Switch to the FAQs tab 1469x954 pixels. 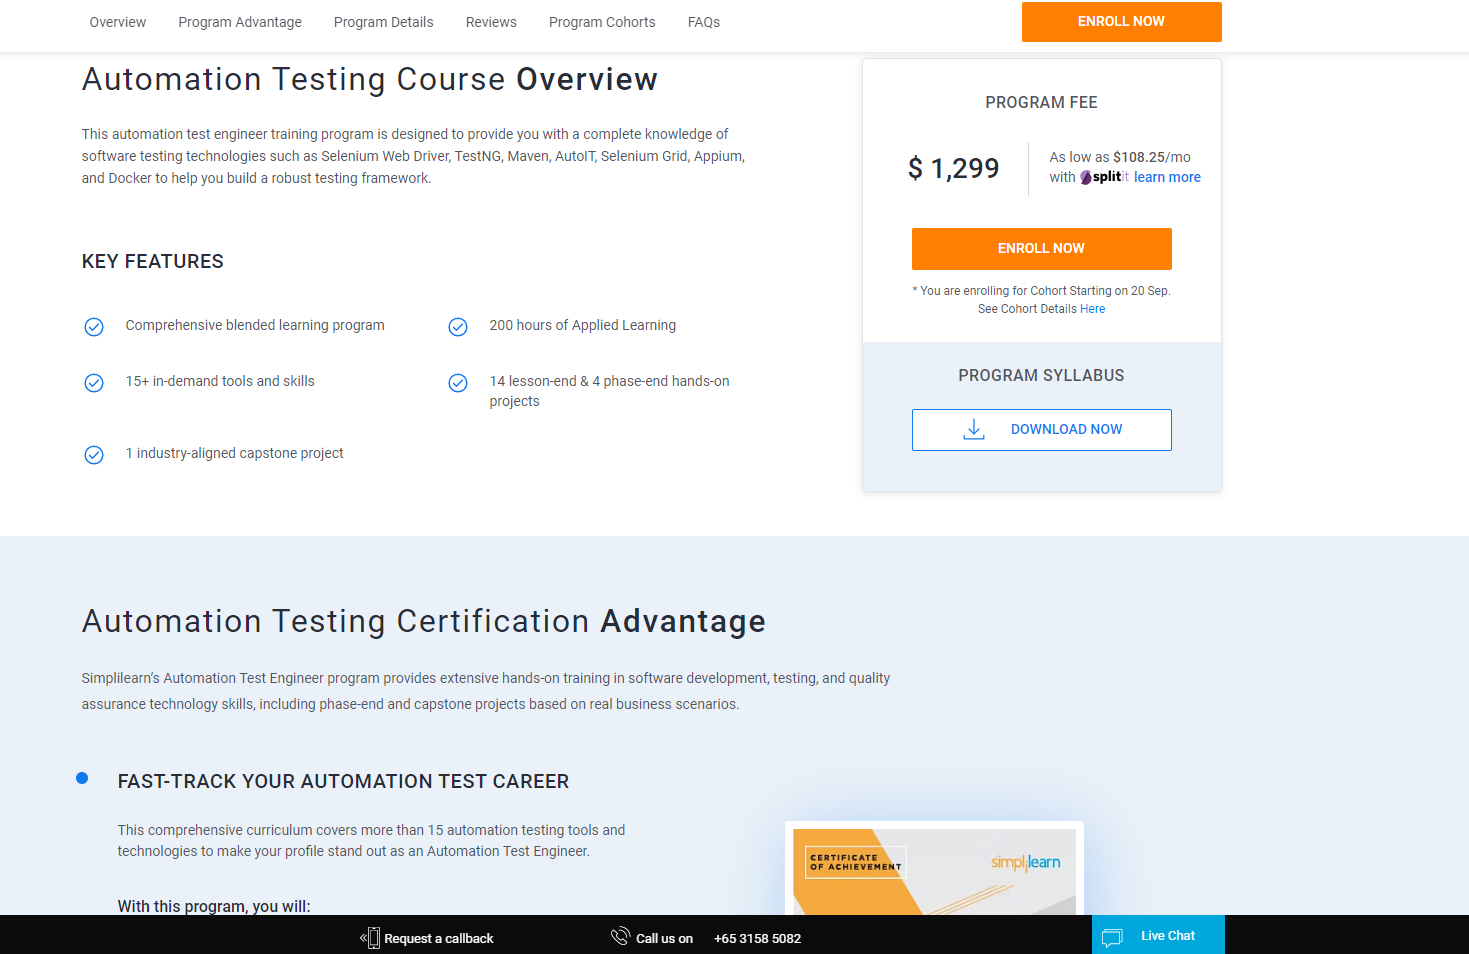(703, 21)
